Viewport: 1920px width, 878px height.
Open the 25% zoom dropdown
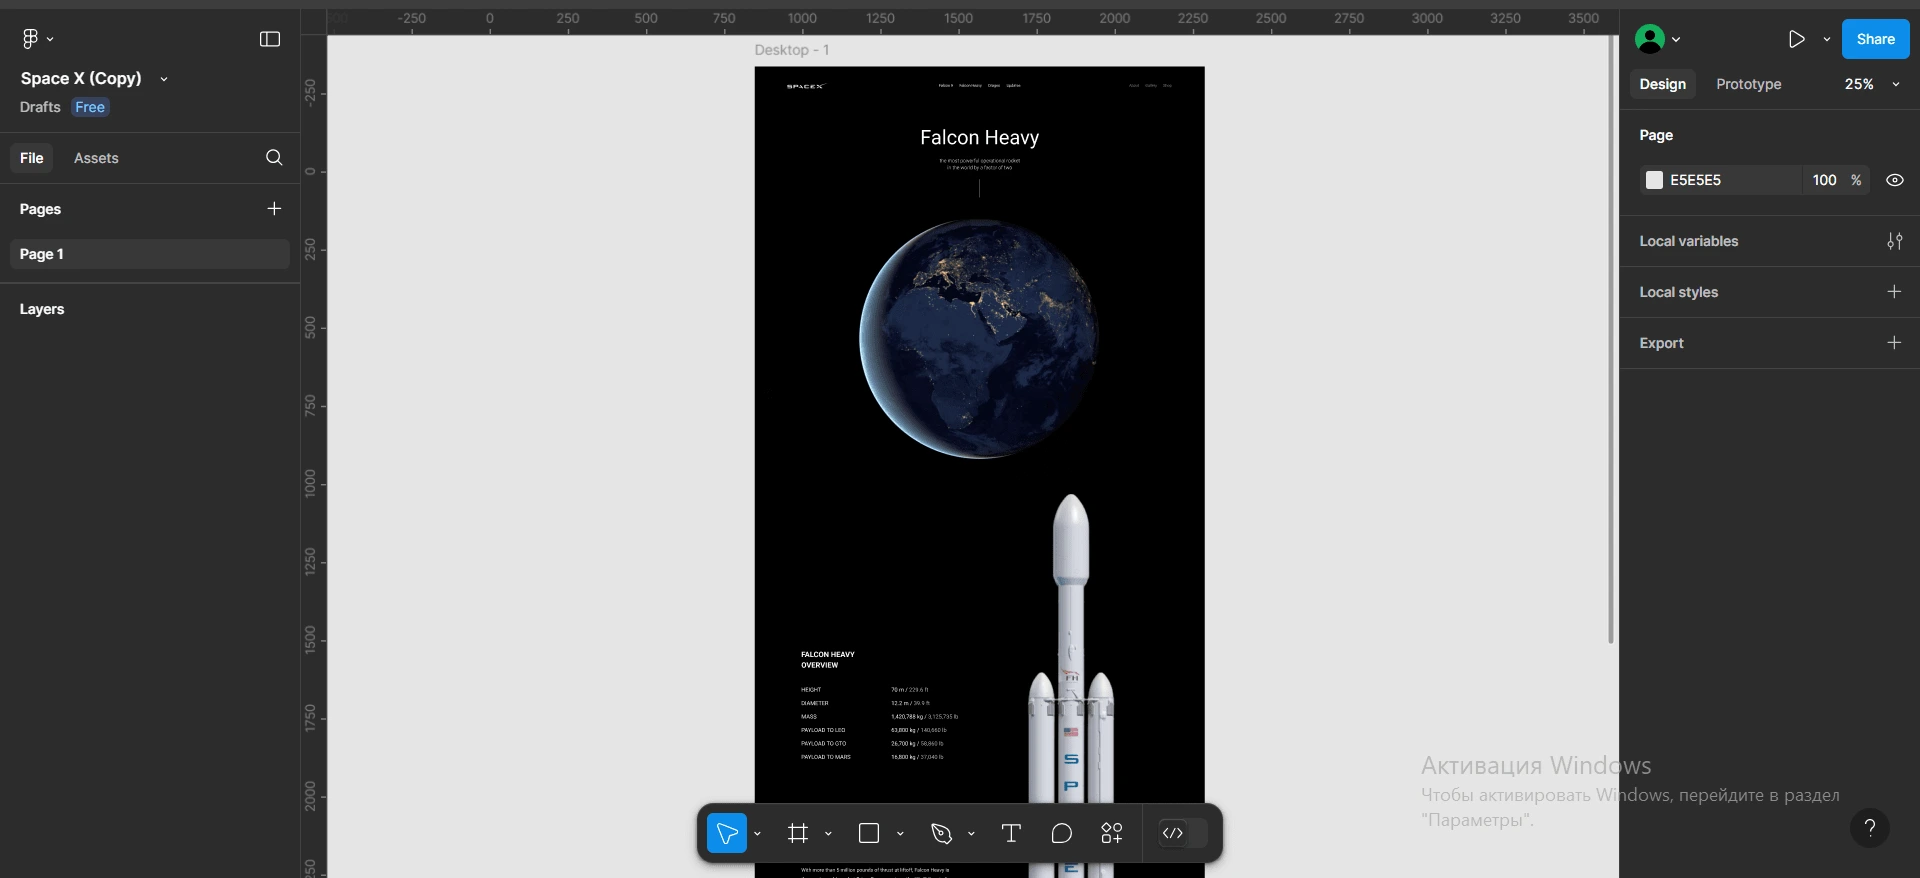(x=1872, y=84)
